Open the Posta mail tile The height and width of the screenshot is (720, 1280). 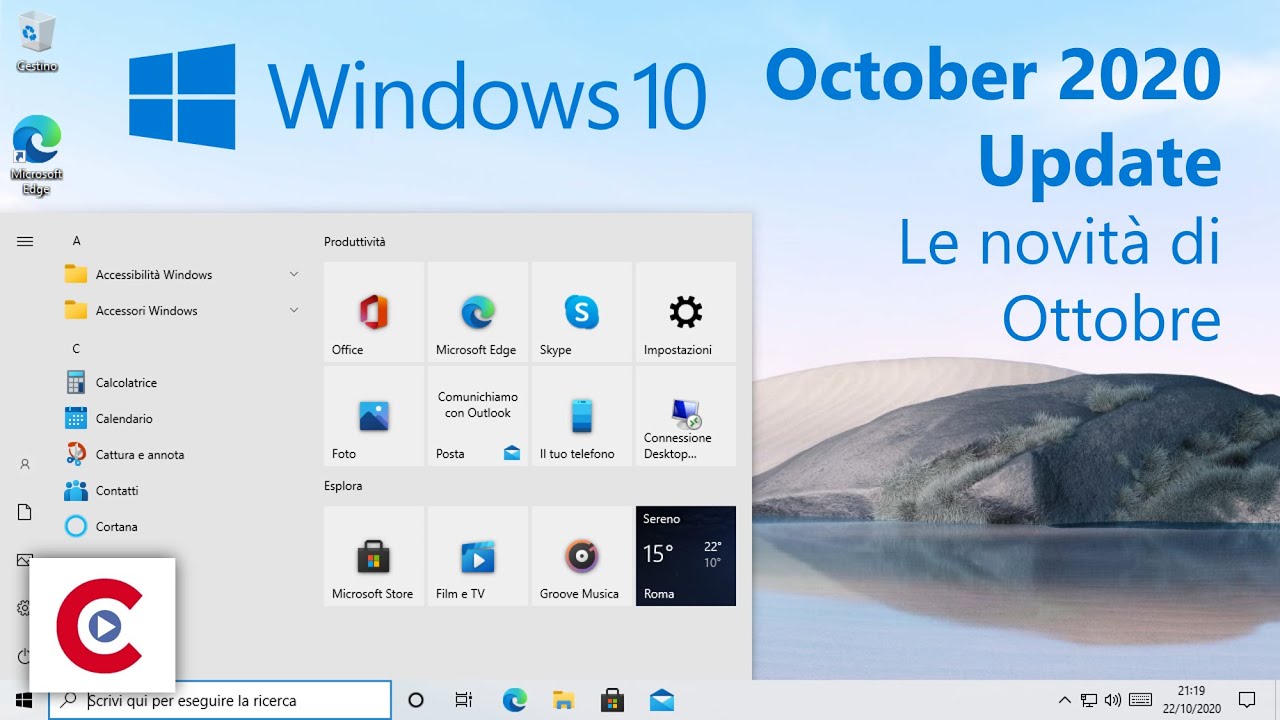click(478, 416)
